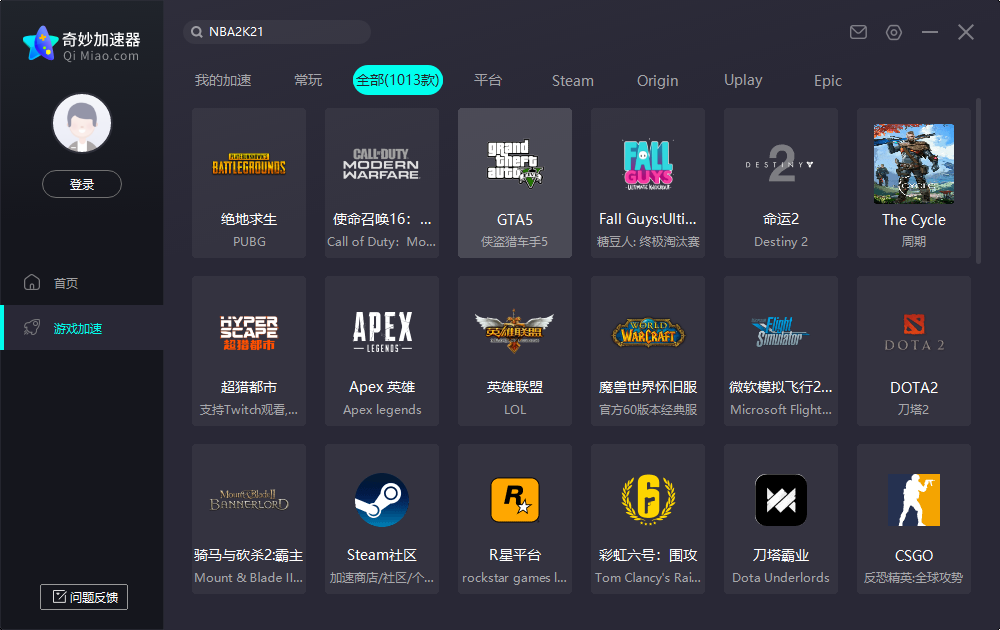Click the Flight Simulator logo
The height and width of the screenshot is (630, 1000).
pyautogui.click(x=779, y=332)
